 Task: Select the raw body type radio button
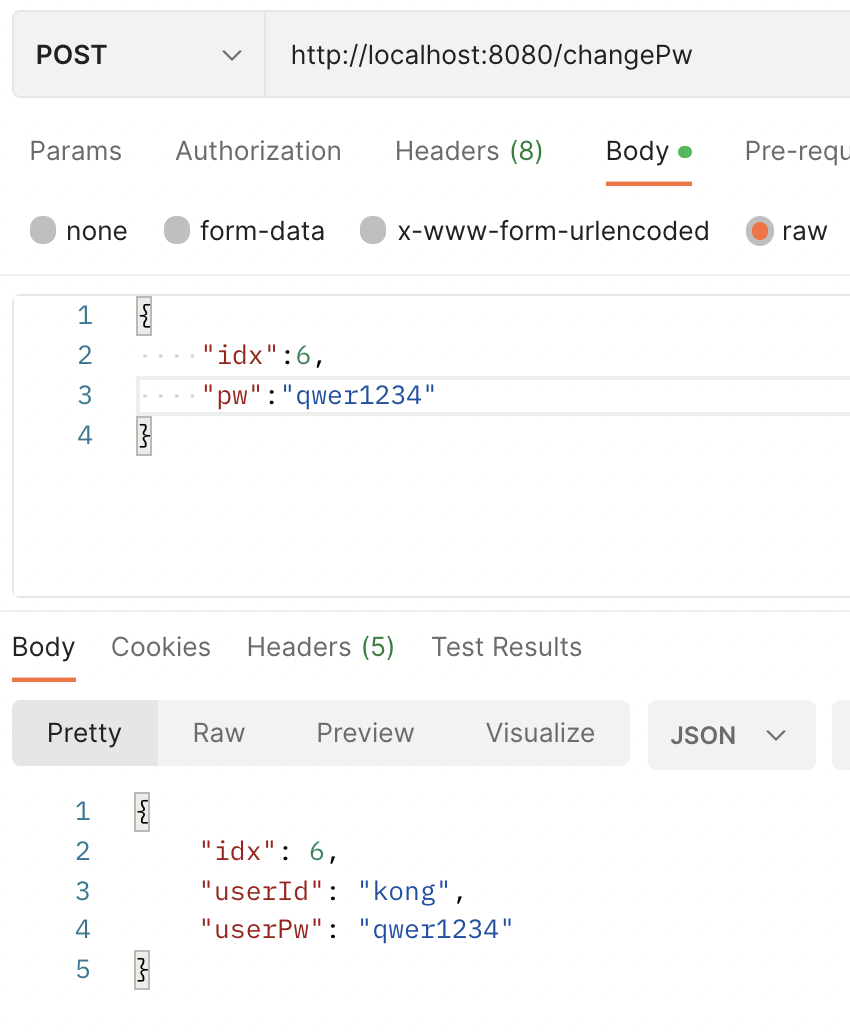[x=760, y=231]
